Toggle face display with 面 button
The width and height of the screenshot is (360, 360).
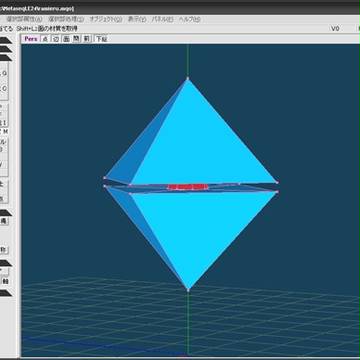66,39
